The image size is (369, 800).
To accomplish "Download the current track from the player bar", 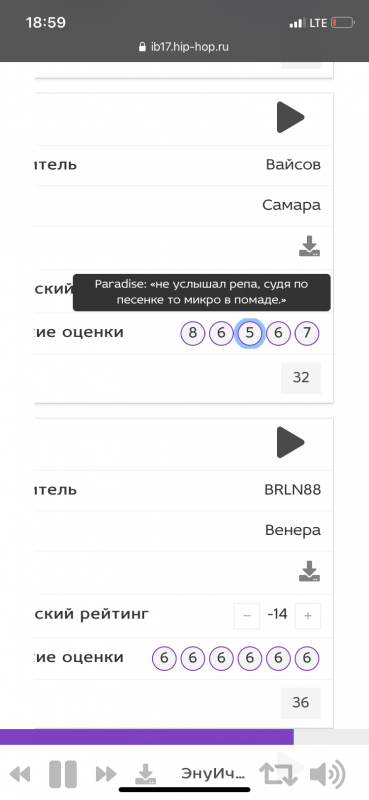I will (145, 774).
